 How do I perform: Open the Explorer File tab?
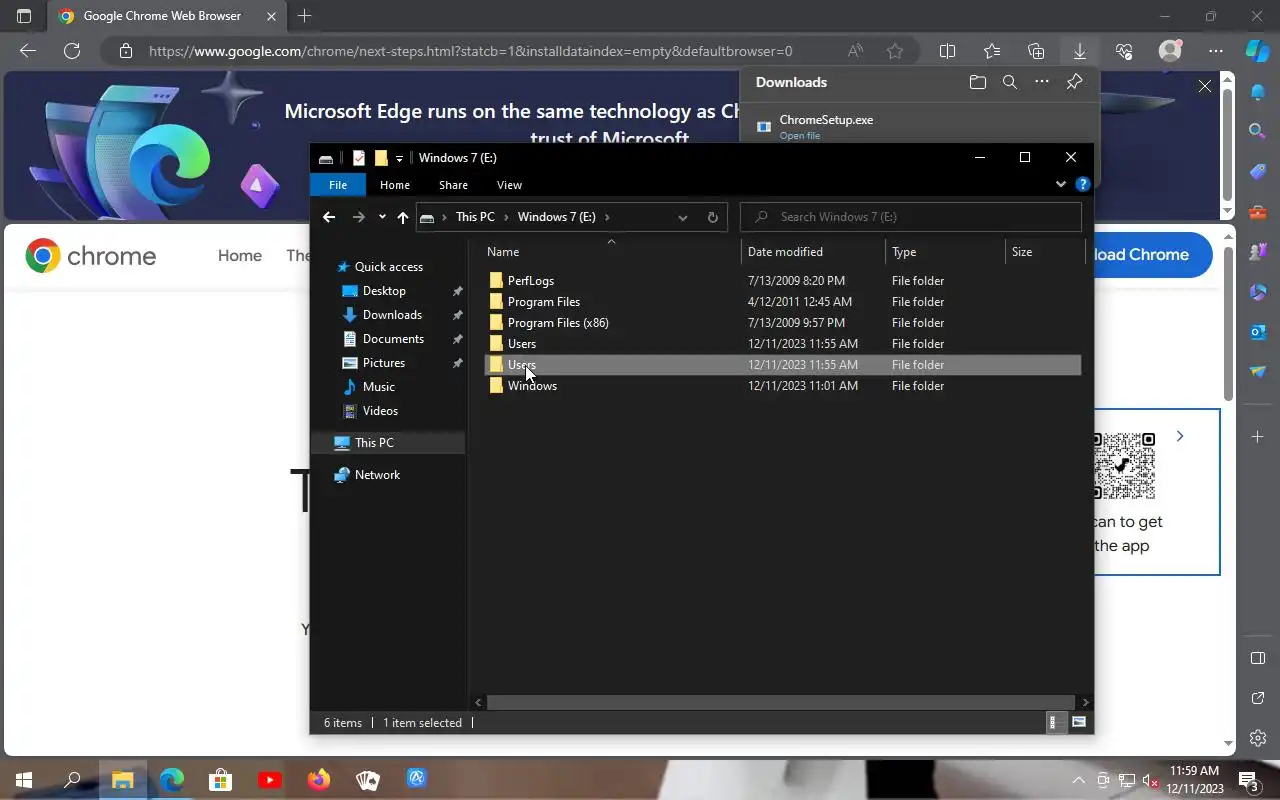point(338,185)
